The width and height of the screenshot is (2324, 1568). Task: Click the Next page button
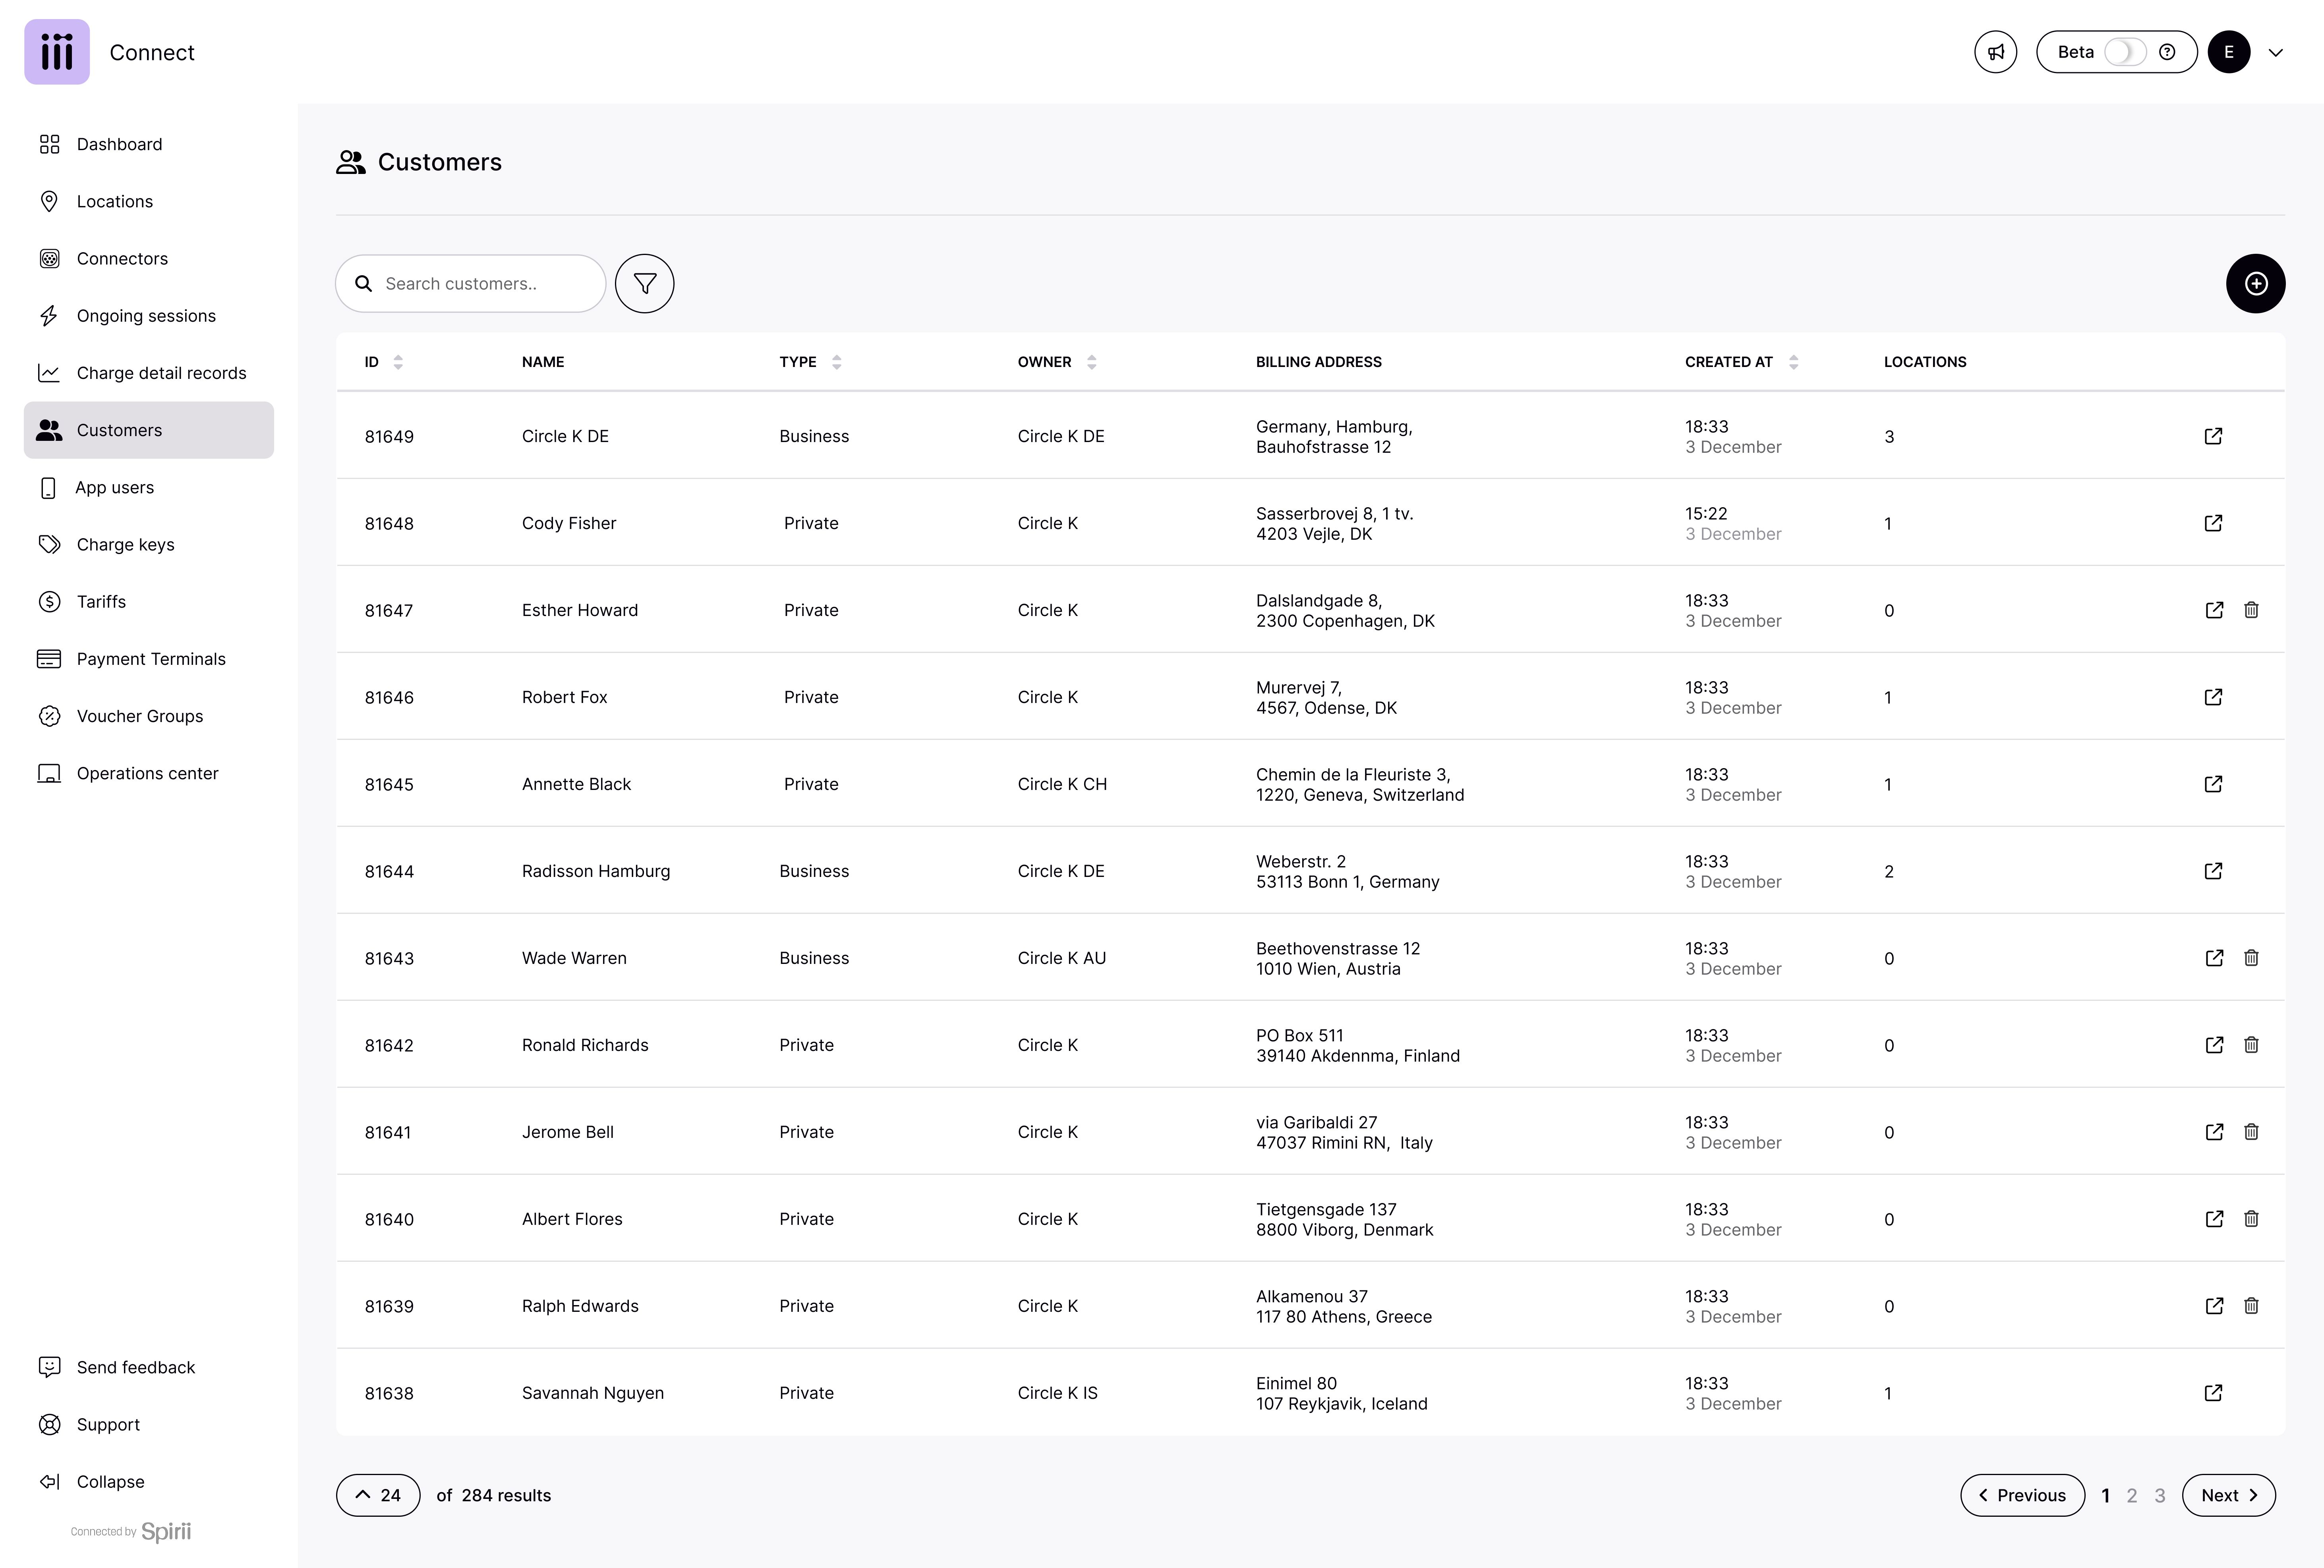point(2228,1495)
